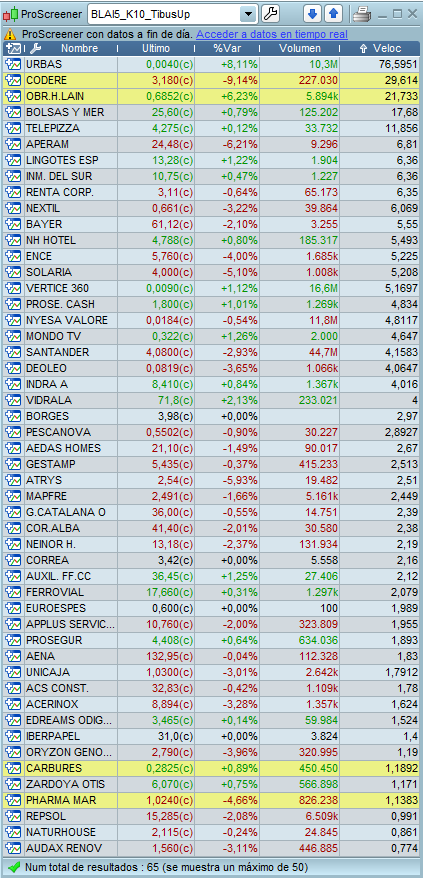Click the blue up arrow button
423x878 pixels.
pyautogui.click(x=333, y=13)
